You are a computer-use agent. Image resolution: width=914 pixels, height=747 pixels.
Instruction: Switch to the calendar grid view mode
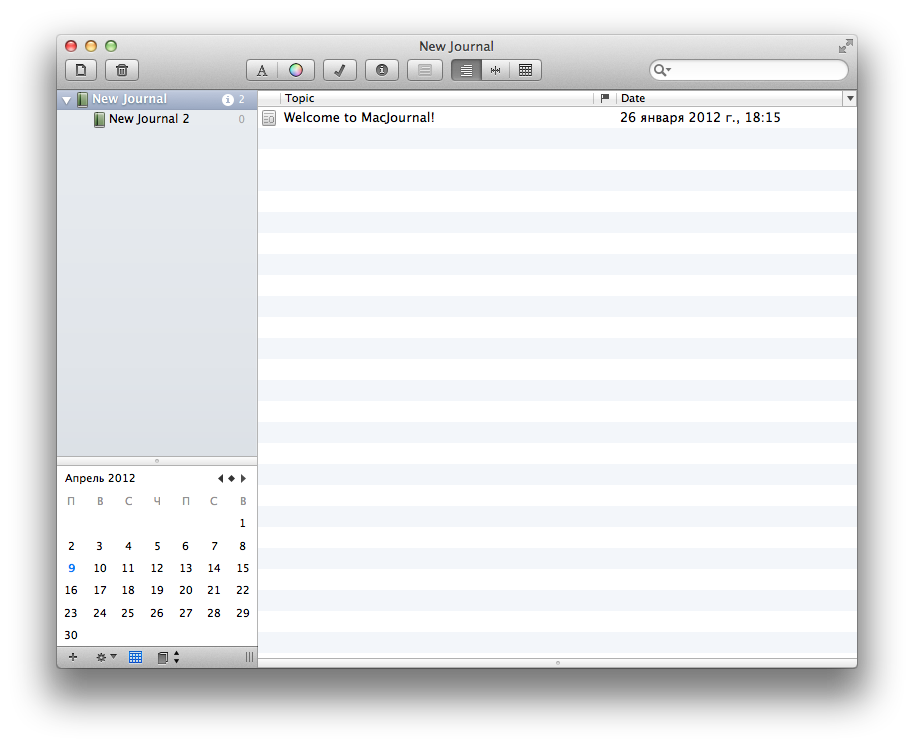[525, 71]
